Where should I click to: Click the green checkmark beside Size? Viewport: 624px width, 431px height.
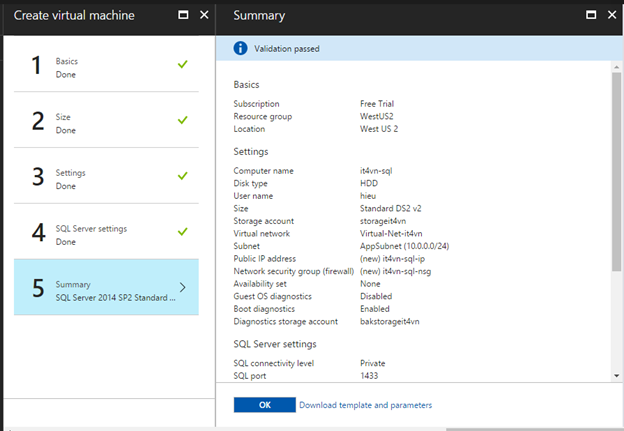(x=182, y=120)
